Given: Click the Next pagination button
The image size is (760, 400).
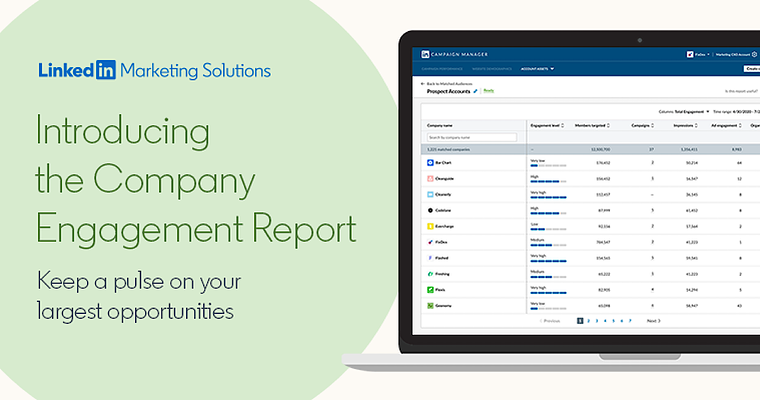Looking at the screenshot, I should [653, 321].
